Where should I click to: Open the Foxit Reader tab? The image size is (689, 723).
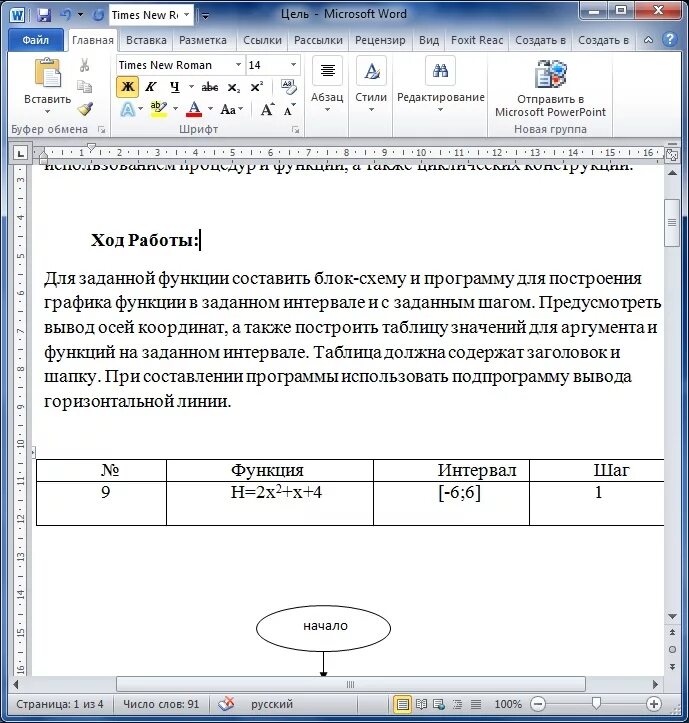point(477,41)
